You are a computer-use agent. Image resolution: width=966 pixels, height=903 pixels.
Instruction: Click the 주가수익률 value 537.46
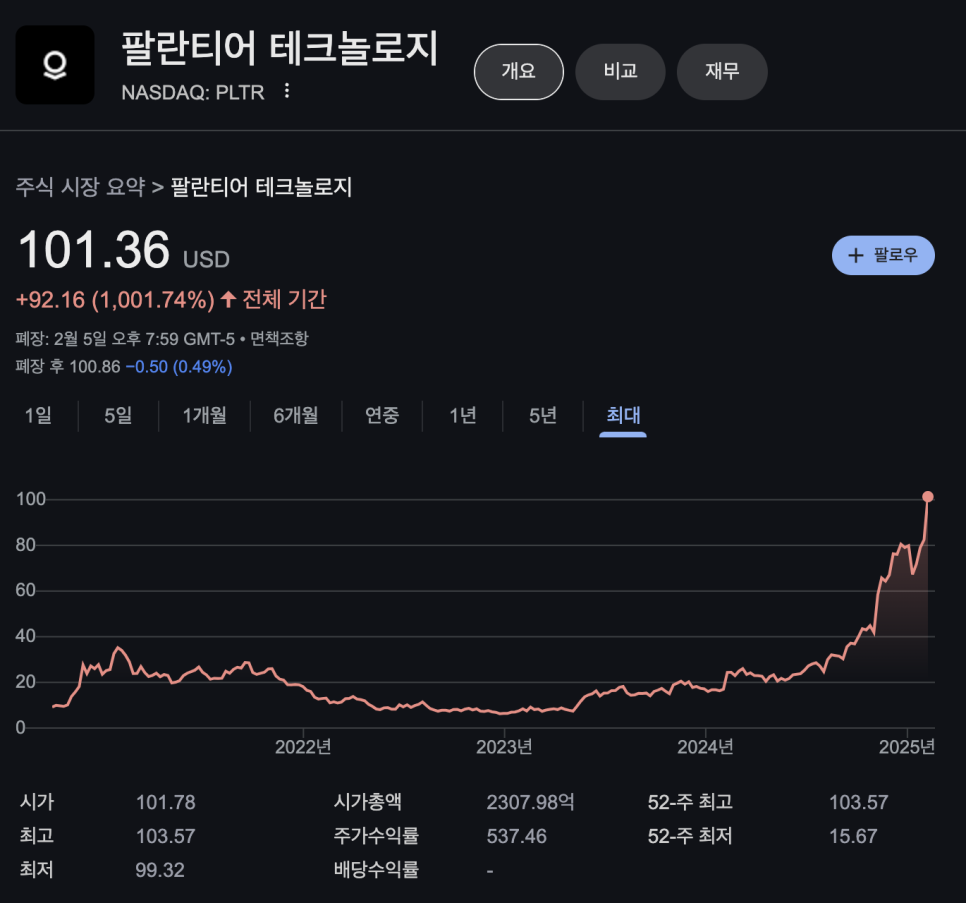coord(516,836)
